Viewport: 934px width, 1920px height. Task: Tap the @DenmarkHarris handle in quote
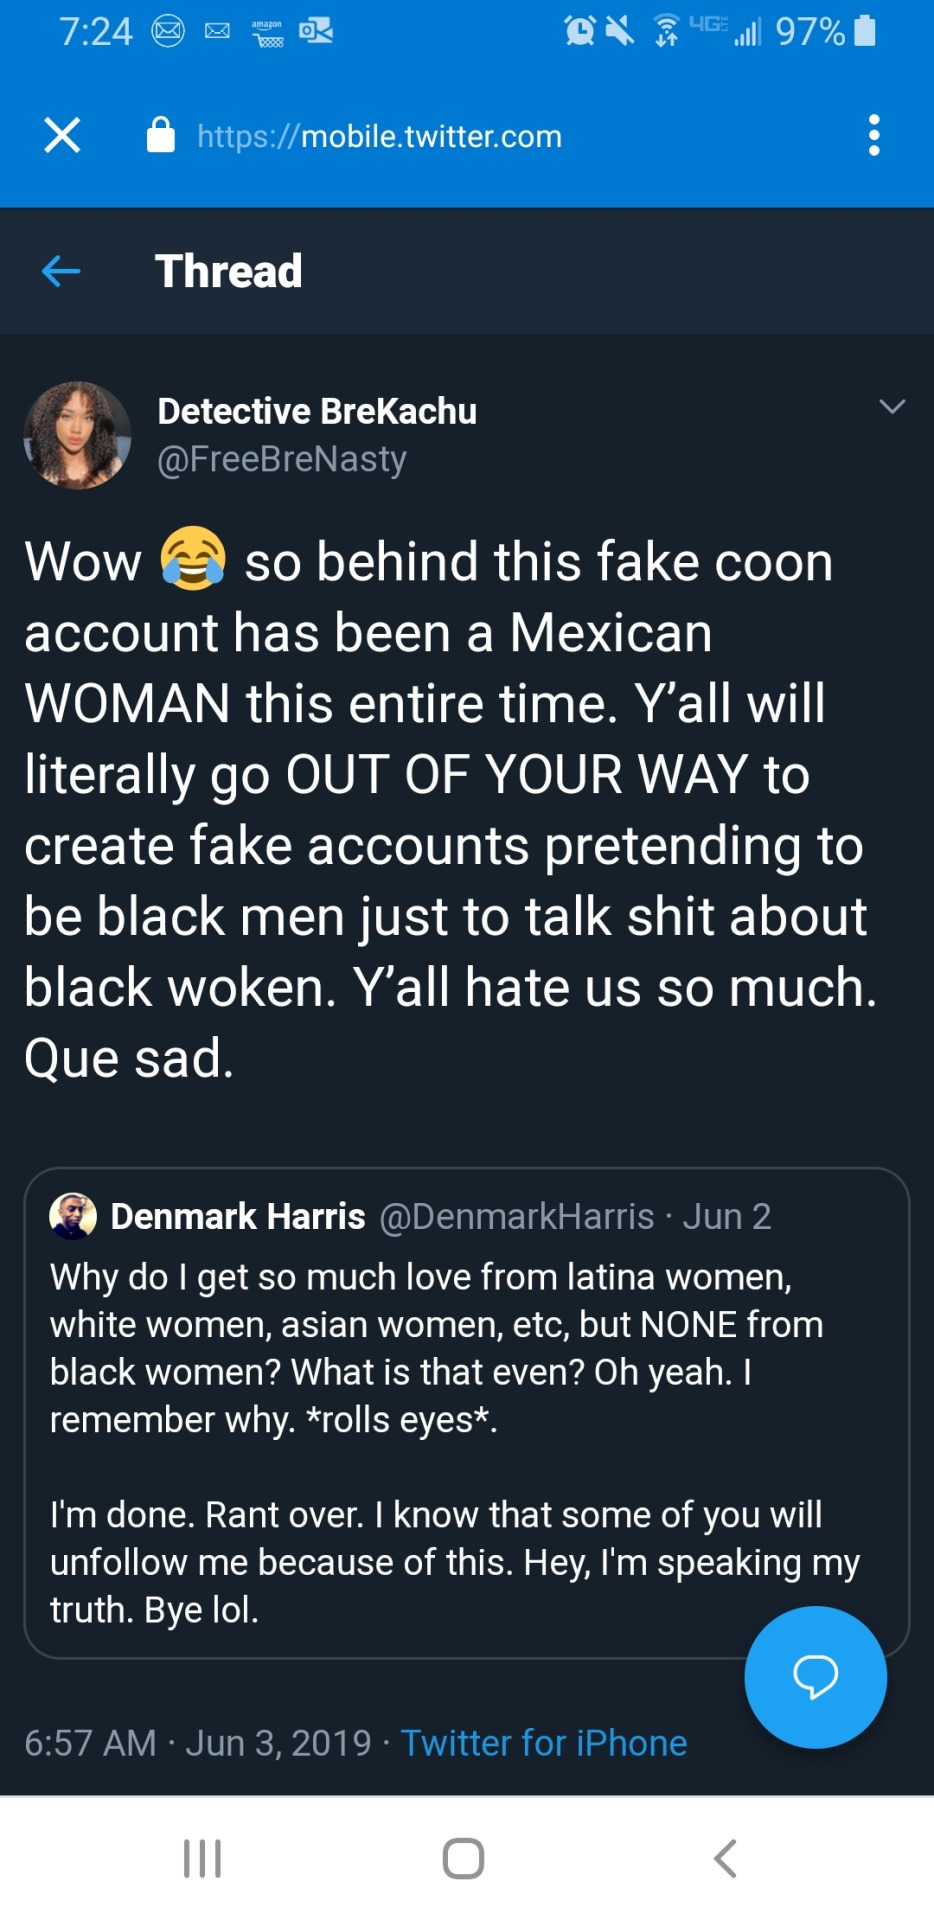pyautogui.click(x=517, y=1216)
